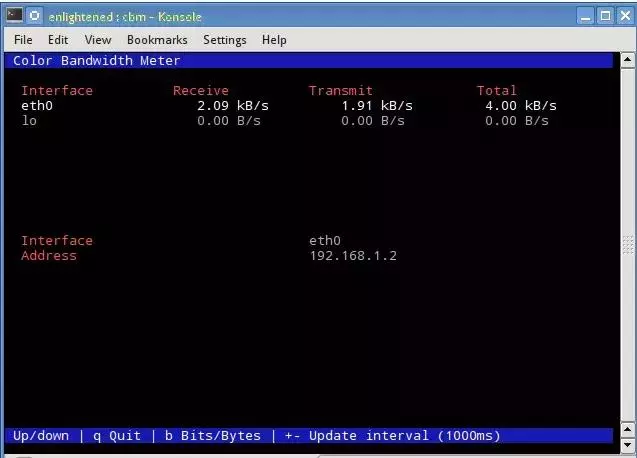Image resolution: width=637 pixels, height=458 pixels.
Task: Click the Address label in details
Action: pos(49,256)
